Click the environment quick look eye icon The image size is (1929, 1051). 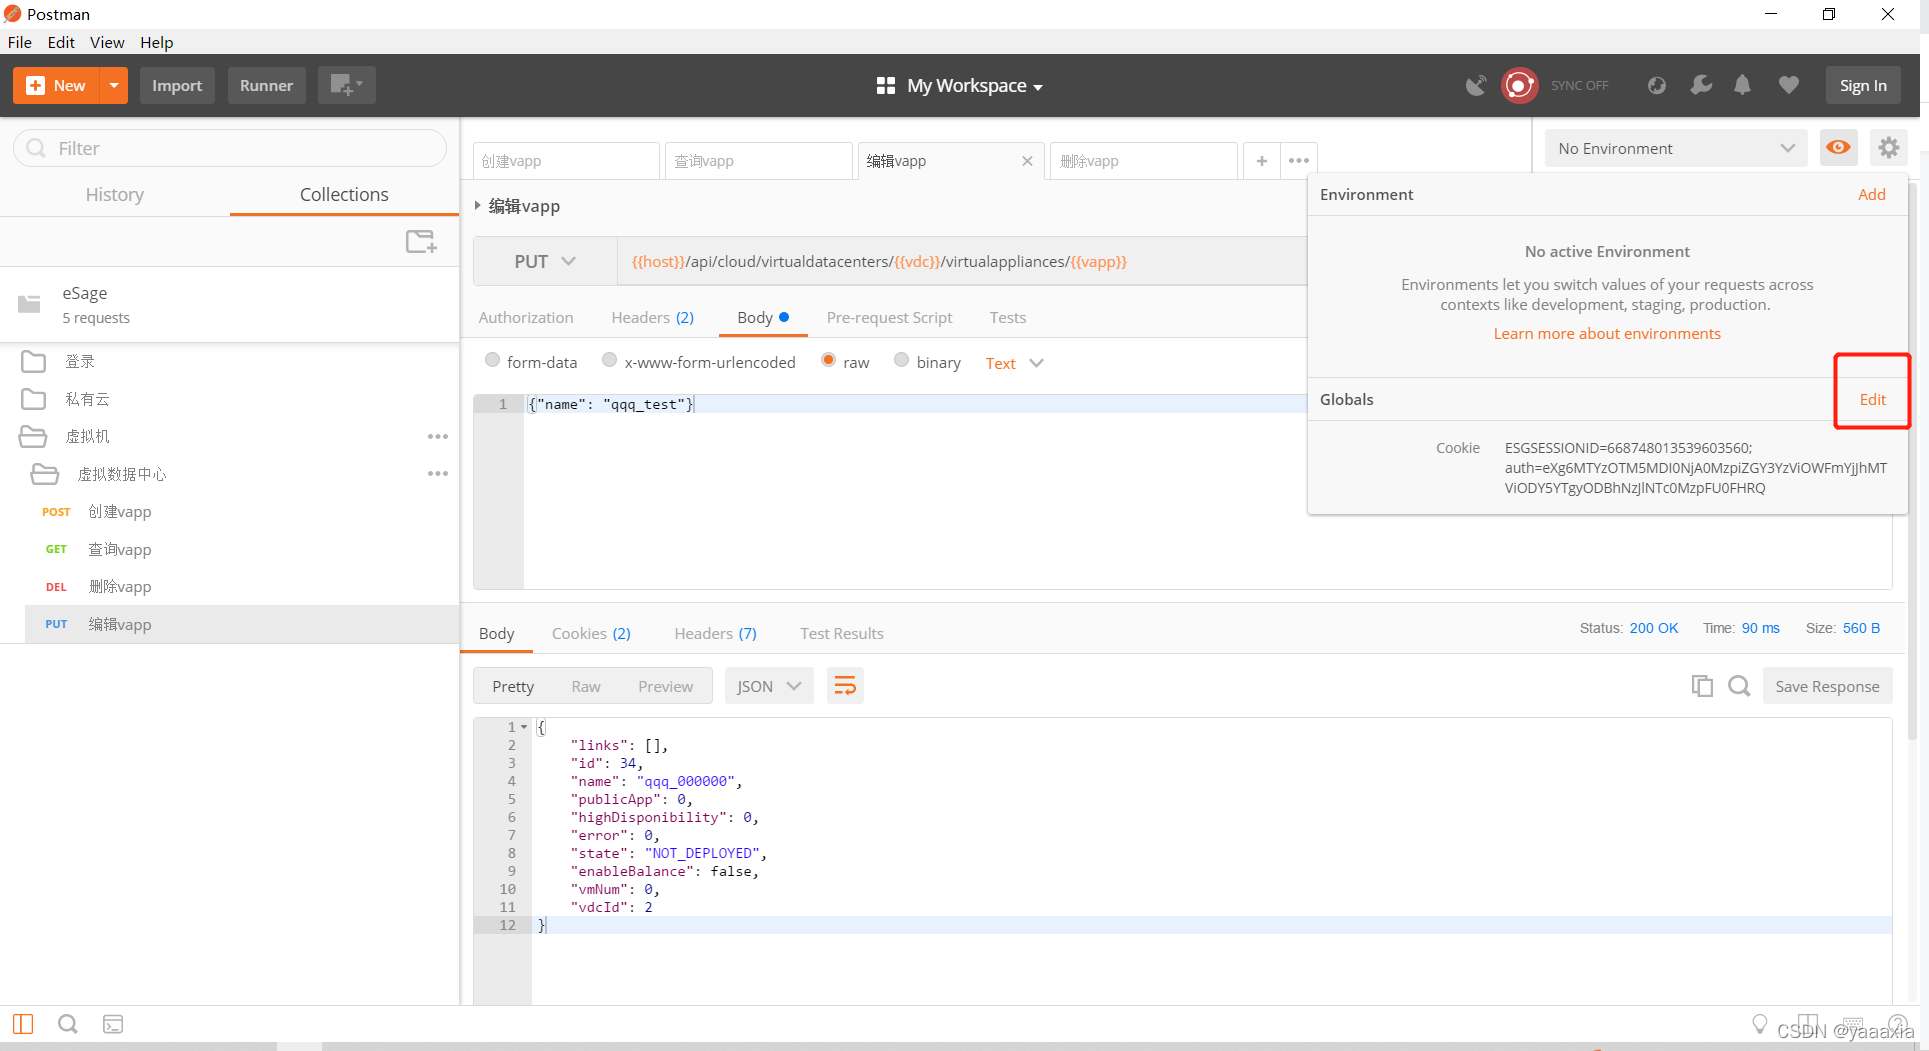[1838, 148]
